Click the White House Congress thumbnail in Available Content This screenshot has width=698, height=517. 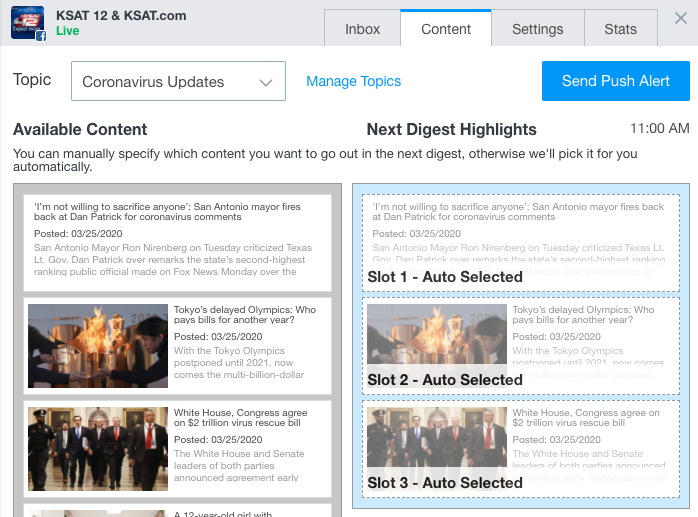point(98,449)
